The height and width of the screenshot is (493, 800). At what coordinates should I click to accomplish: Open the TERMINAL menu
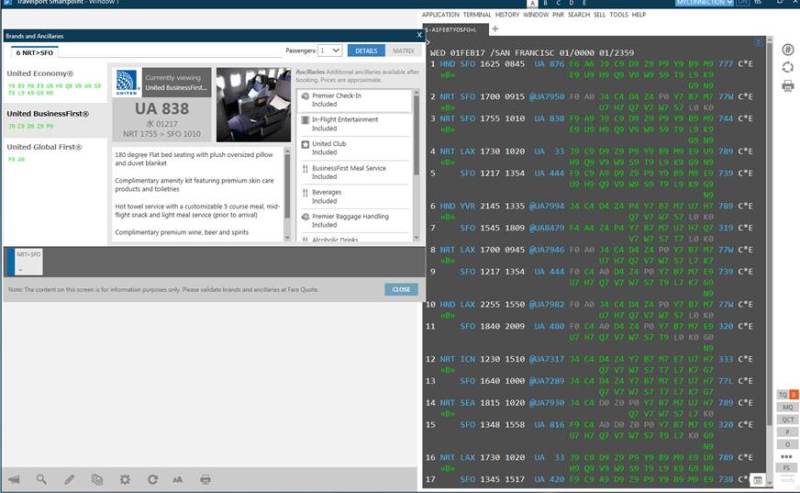click(477, 15)
